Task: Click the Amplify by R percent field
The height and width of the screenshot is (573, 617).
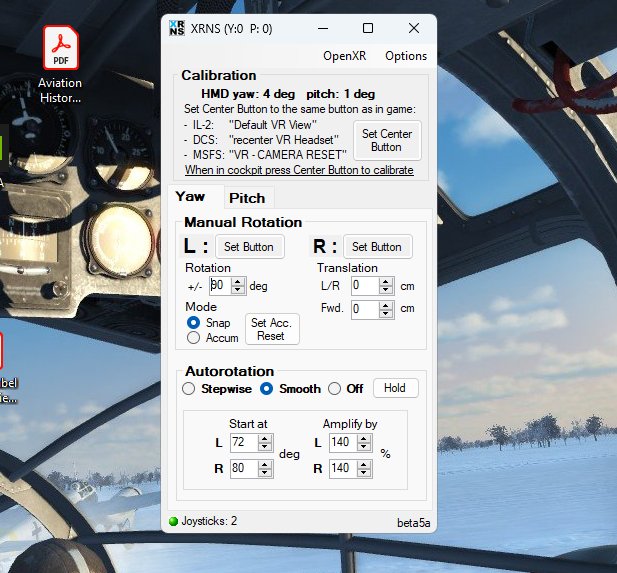Action: click(x=343, y=469)
